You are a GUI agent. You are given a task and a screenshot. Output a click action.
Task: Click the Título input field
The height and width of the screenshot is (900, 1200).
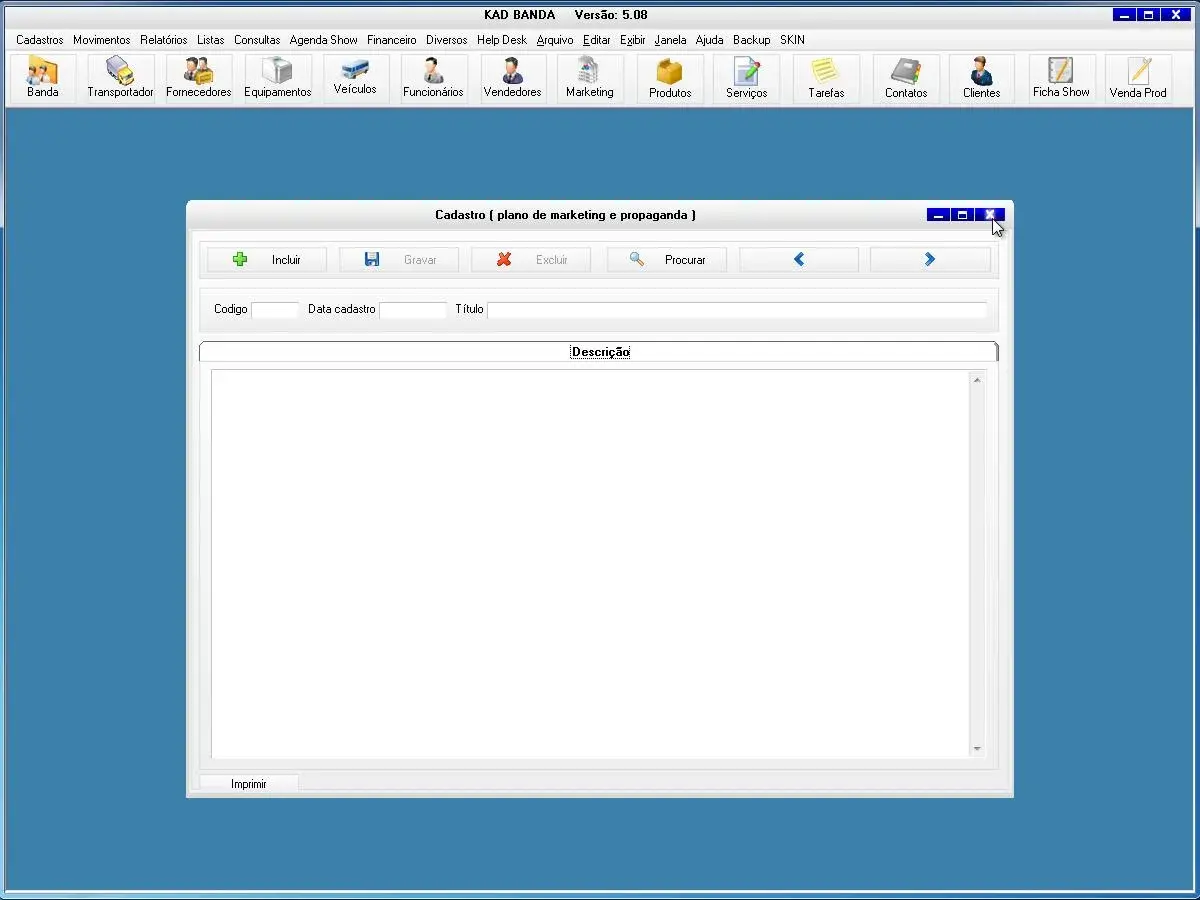pos(736,310)
